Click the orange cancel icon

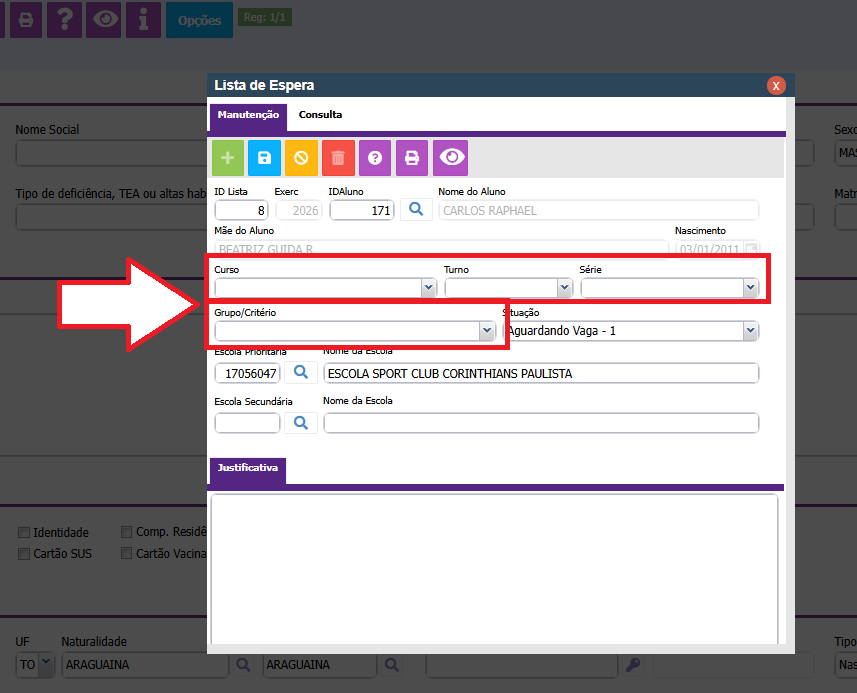(301, 158)
